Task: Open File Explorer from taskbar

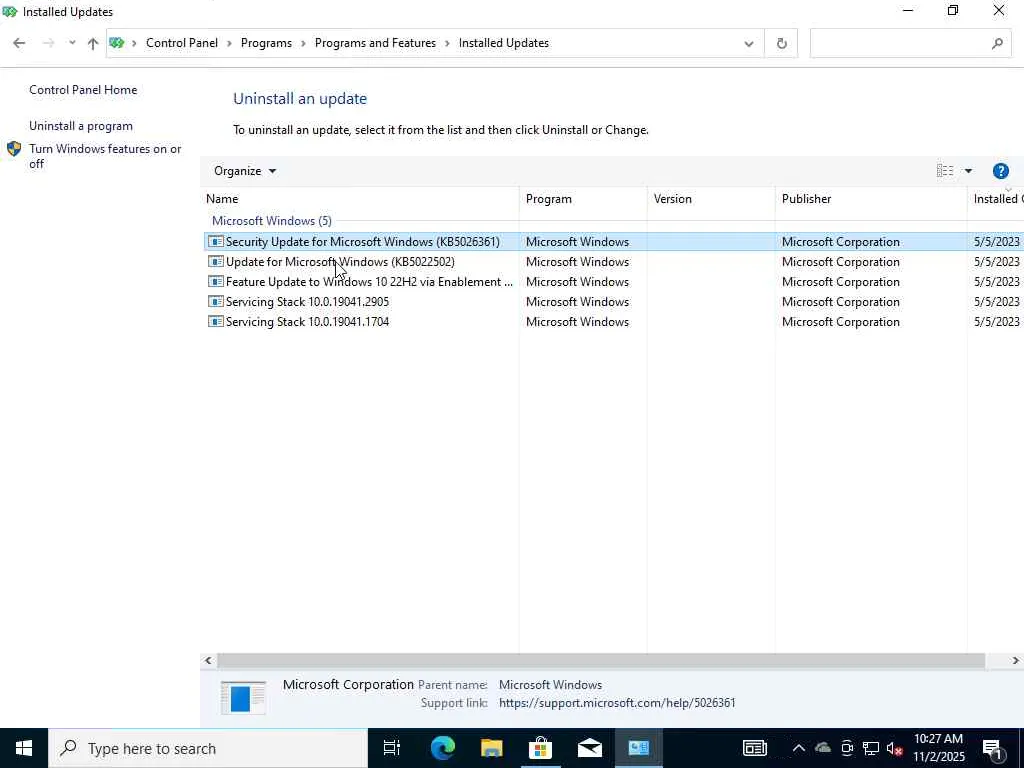Action: [492, 748]
